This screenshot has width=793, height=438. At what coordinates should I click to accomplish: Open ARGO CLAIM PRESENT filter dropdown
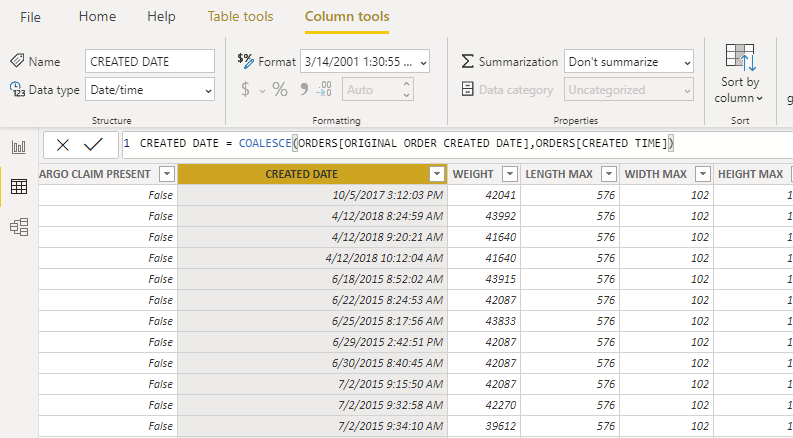tap(166, 174)
